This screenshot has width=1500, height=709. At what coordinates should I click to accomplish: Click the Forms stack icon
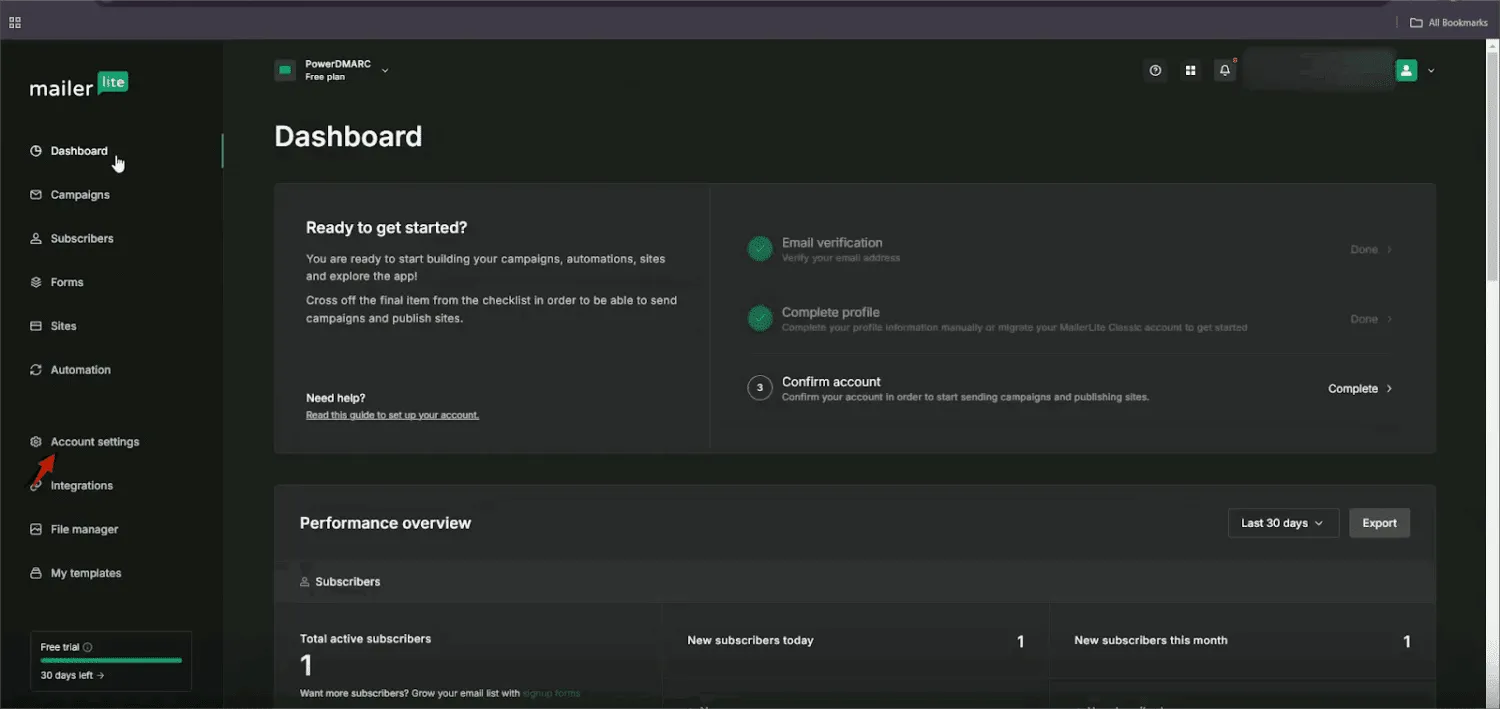[36, 282]
